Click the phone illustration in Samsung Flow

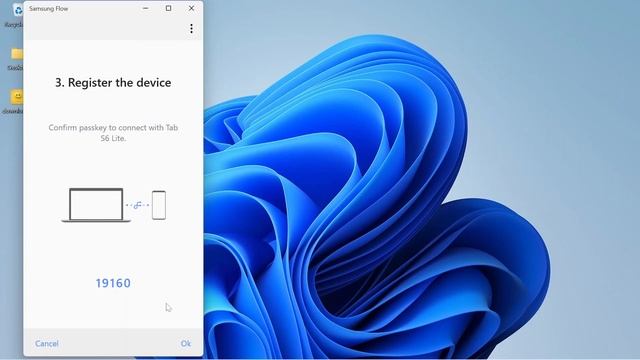pos(159,205)
